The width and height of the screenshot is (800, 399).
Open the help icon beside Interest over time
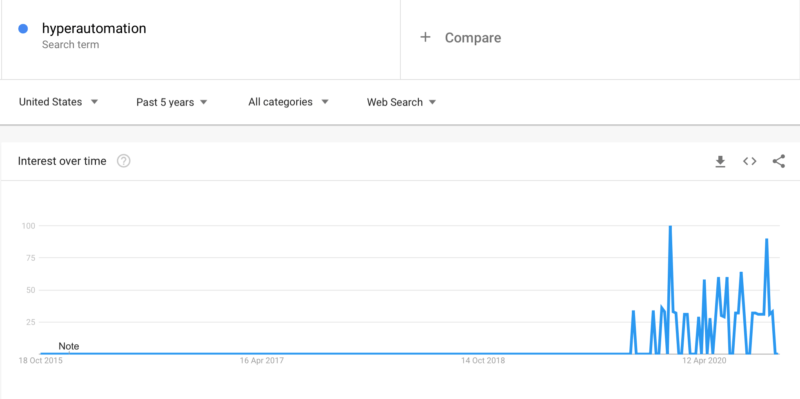123,161
